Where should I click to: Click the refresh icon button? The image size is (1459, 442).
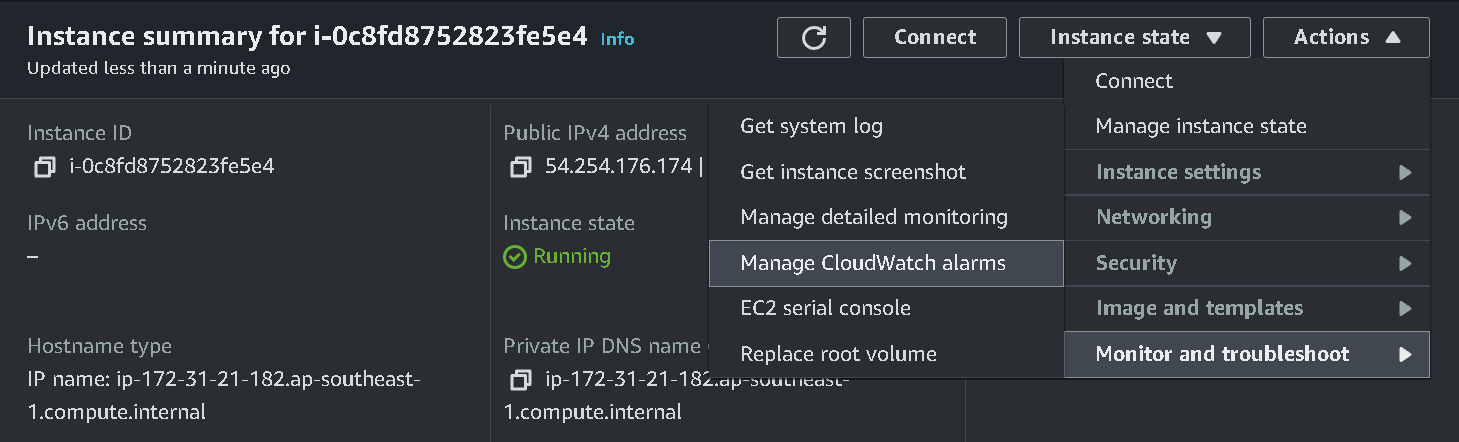(x=814, y=38)
